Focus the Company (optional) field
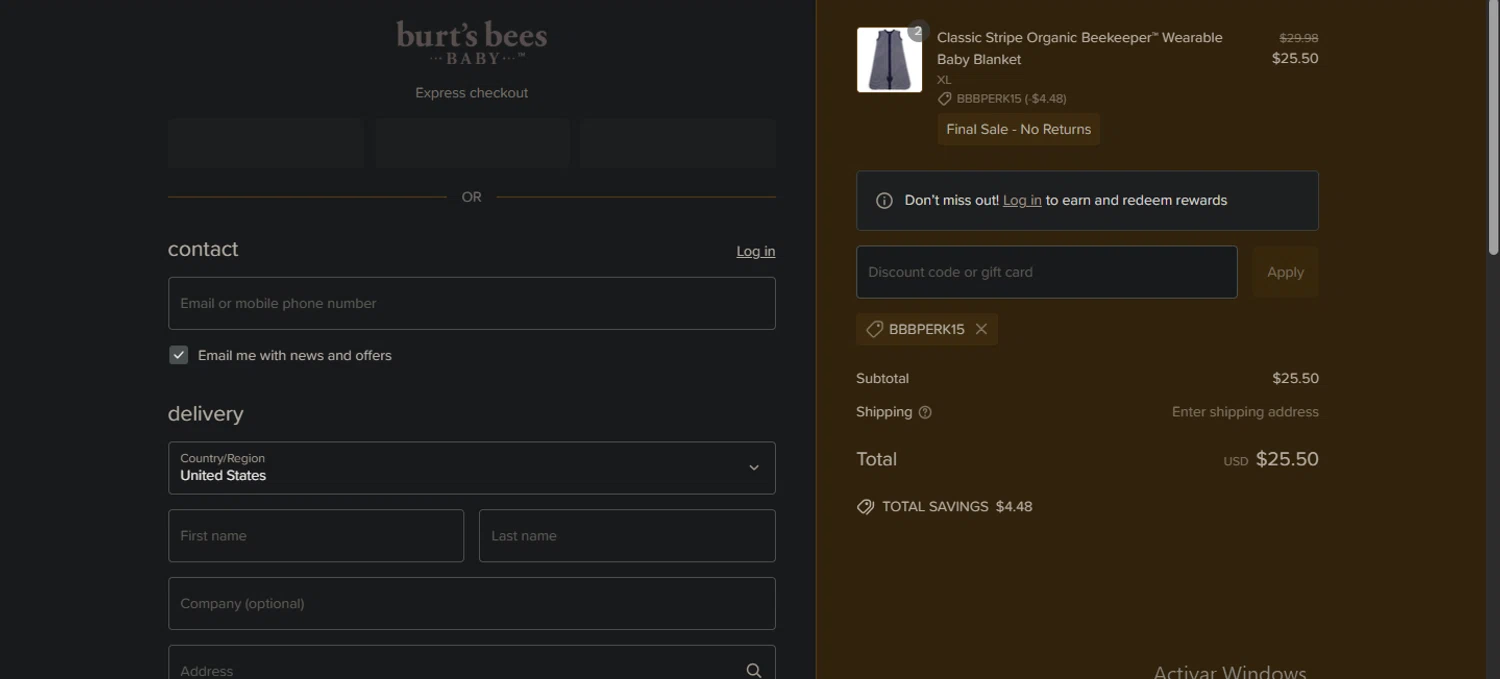The image size is (1500, 679). pos(472,604)
